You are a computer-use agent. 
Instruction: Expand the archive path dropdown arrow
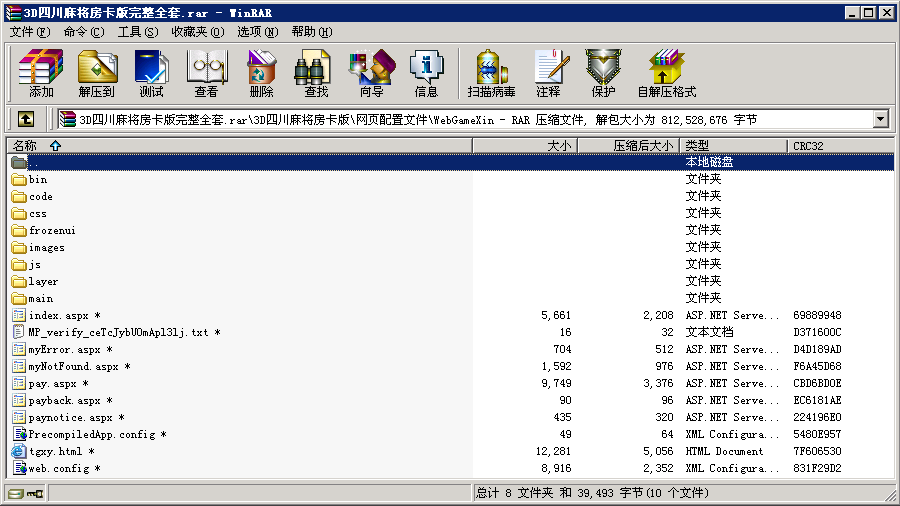[880, 120]
